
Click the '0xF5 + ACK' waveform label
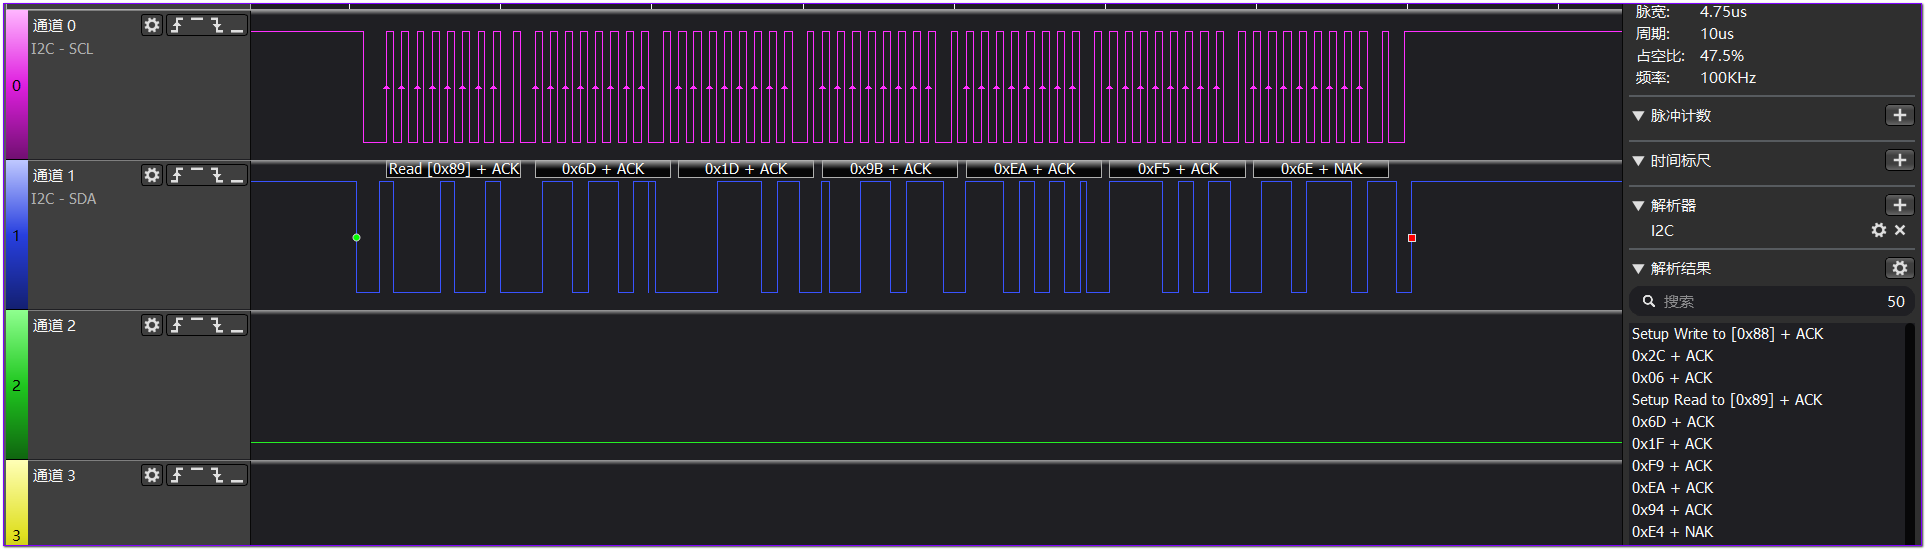point(1178,169)
